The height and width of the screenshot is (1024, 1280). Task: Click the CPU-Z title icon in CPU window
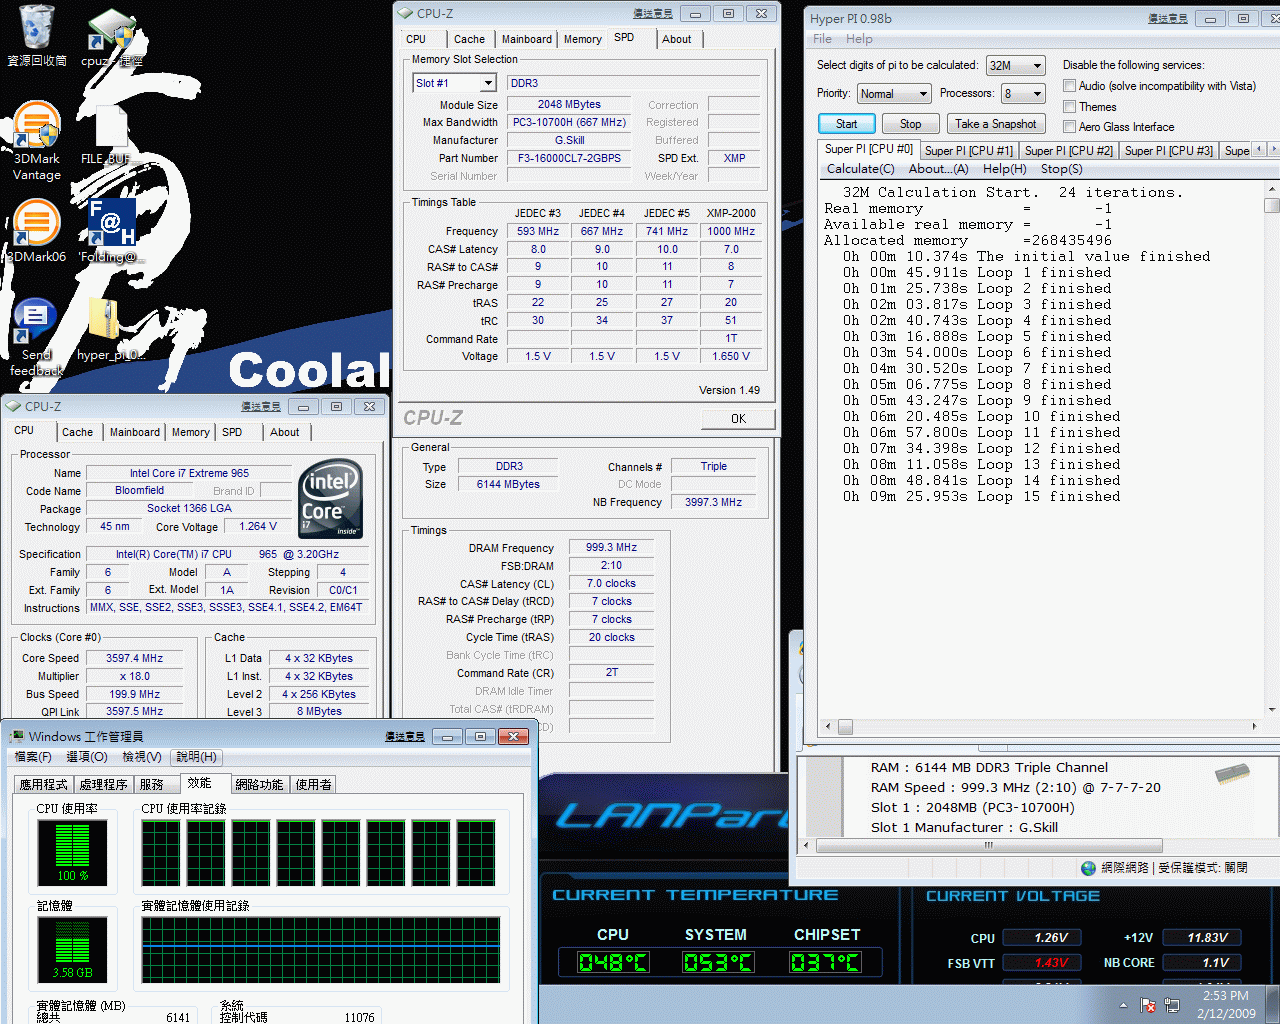tap(14, 406)
